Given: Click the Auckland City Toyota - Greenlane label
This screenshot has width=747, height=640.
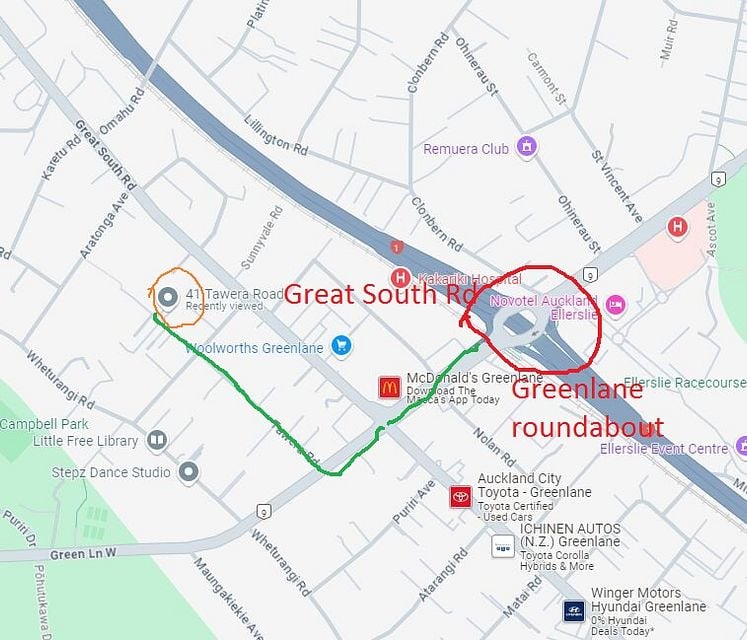Looking at the screenshot, I should (535, 485).
